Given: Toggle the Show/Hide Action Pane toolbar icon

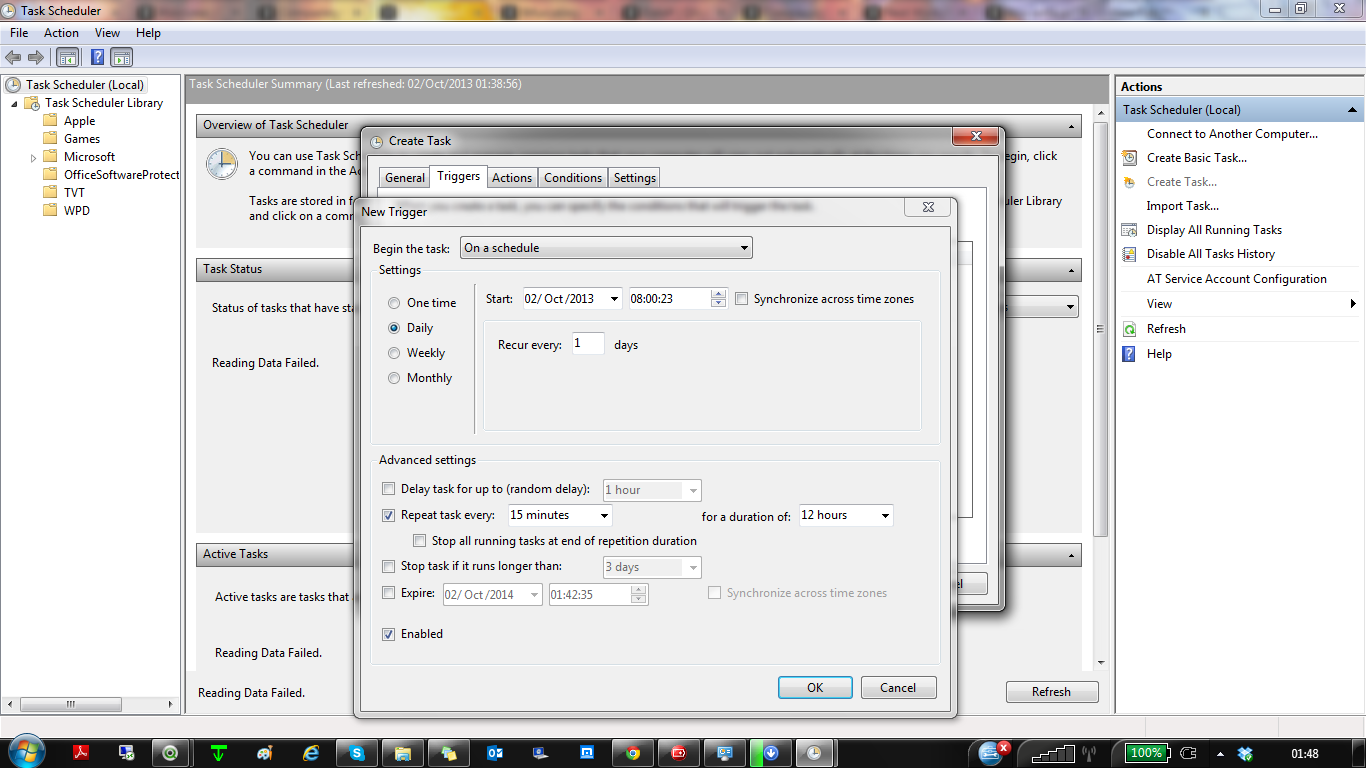Looking at the screenshot, I should pyautogui.click(x=122, y=58).
